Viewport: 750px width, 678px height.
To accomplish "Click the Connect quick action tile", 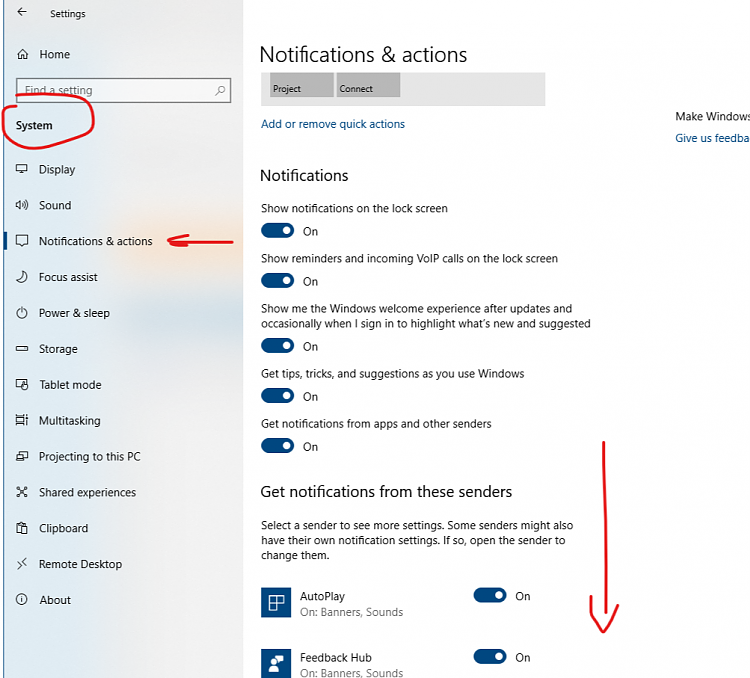I will coord(368,85).
